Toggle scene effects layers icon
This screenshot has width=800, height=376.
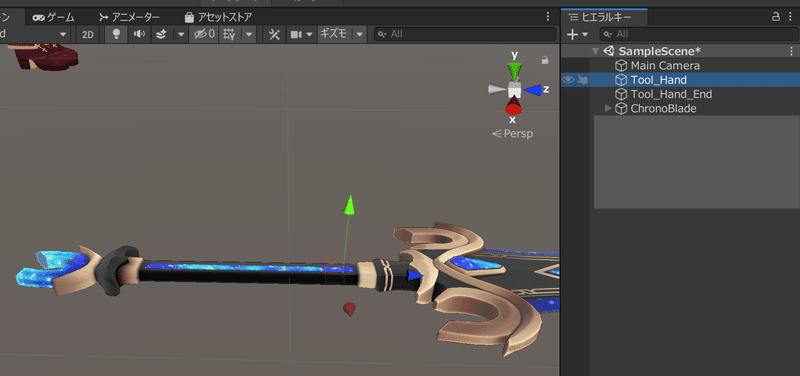pyautogui.click(x=161, y=34)
